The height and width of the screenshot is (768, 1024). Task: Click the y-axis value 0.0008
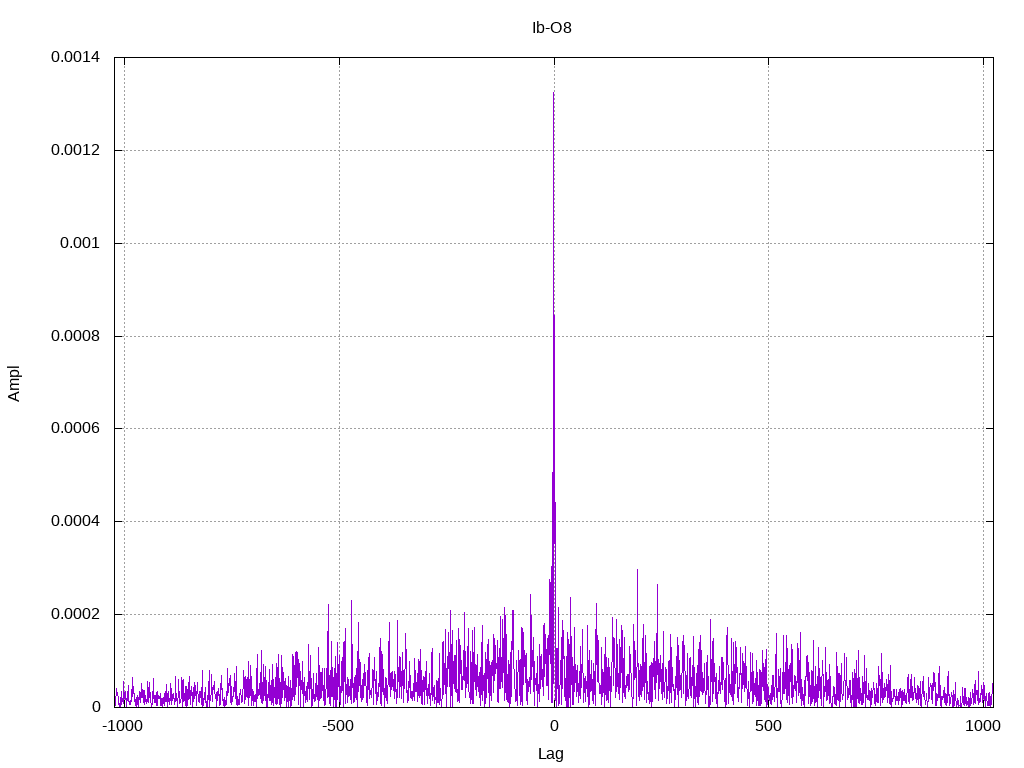(75, 336)
